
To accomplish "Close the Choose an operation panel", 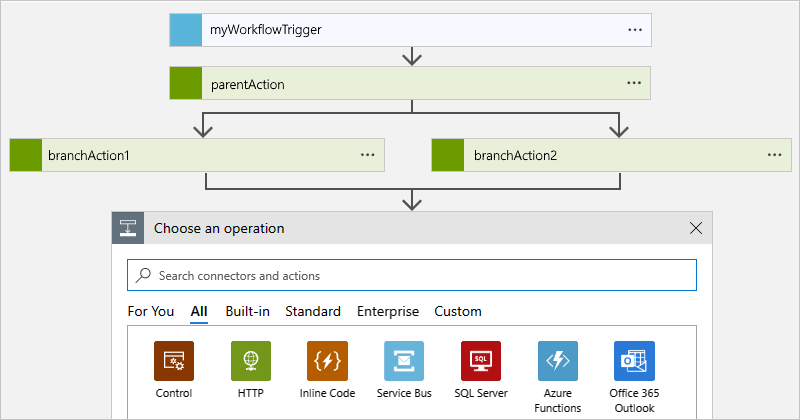I will click(x=696, y=228).
